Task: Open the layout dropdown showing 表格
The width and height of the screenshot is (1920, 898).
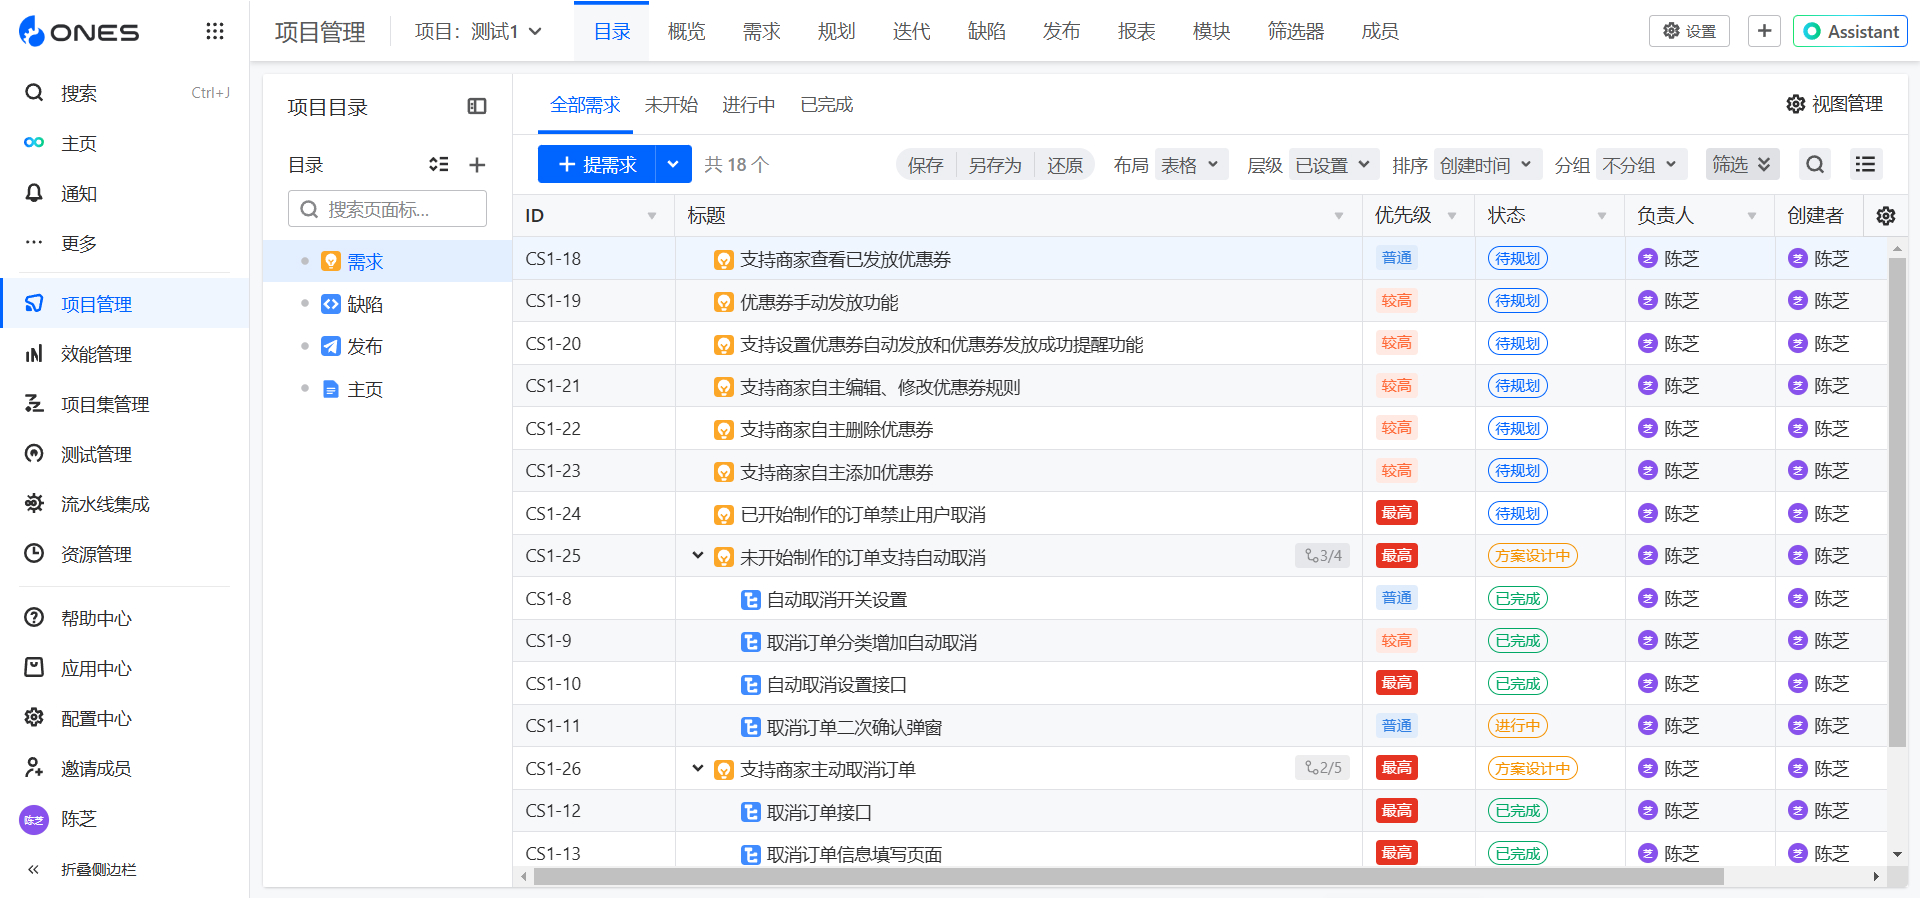Action: (x=1190, y=165)
